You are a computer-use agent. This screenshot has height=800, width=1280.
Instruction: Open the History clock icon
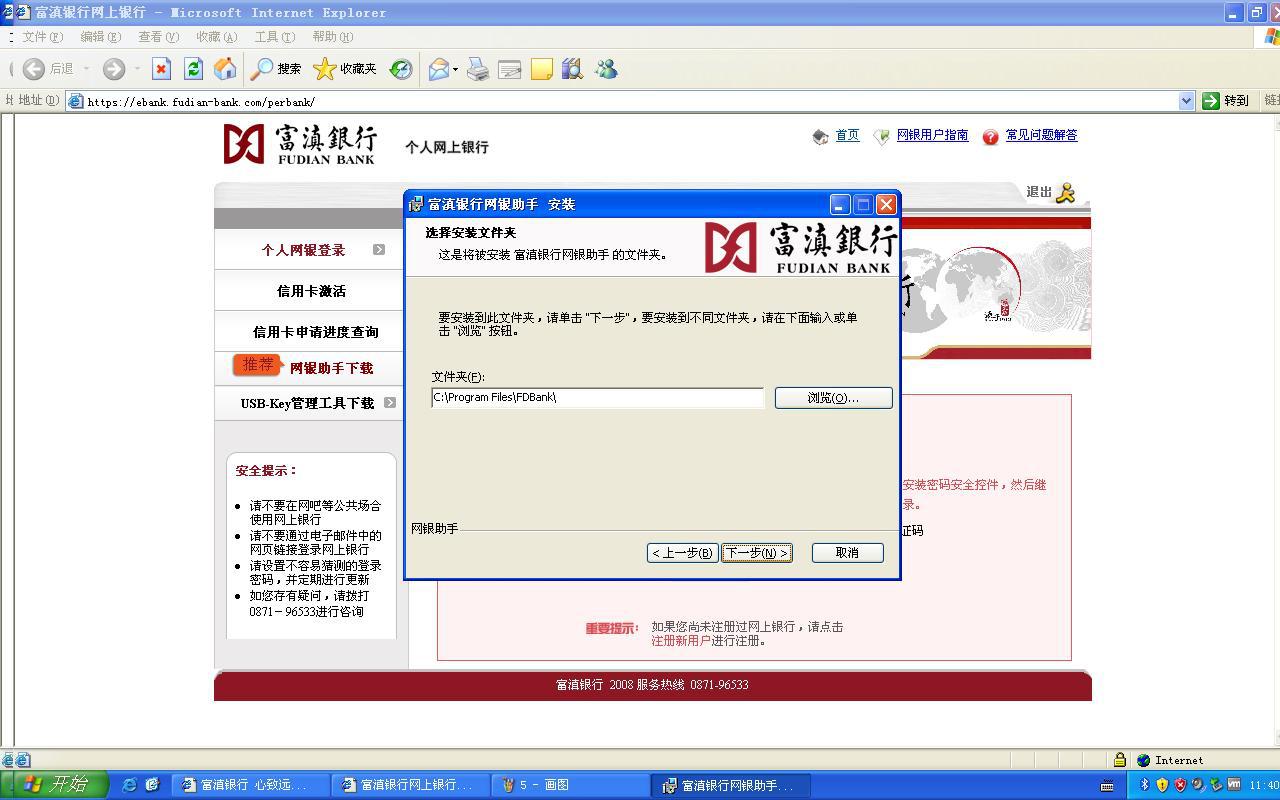(x=401, y=69)
